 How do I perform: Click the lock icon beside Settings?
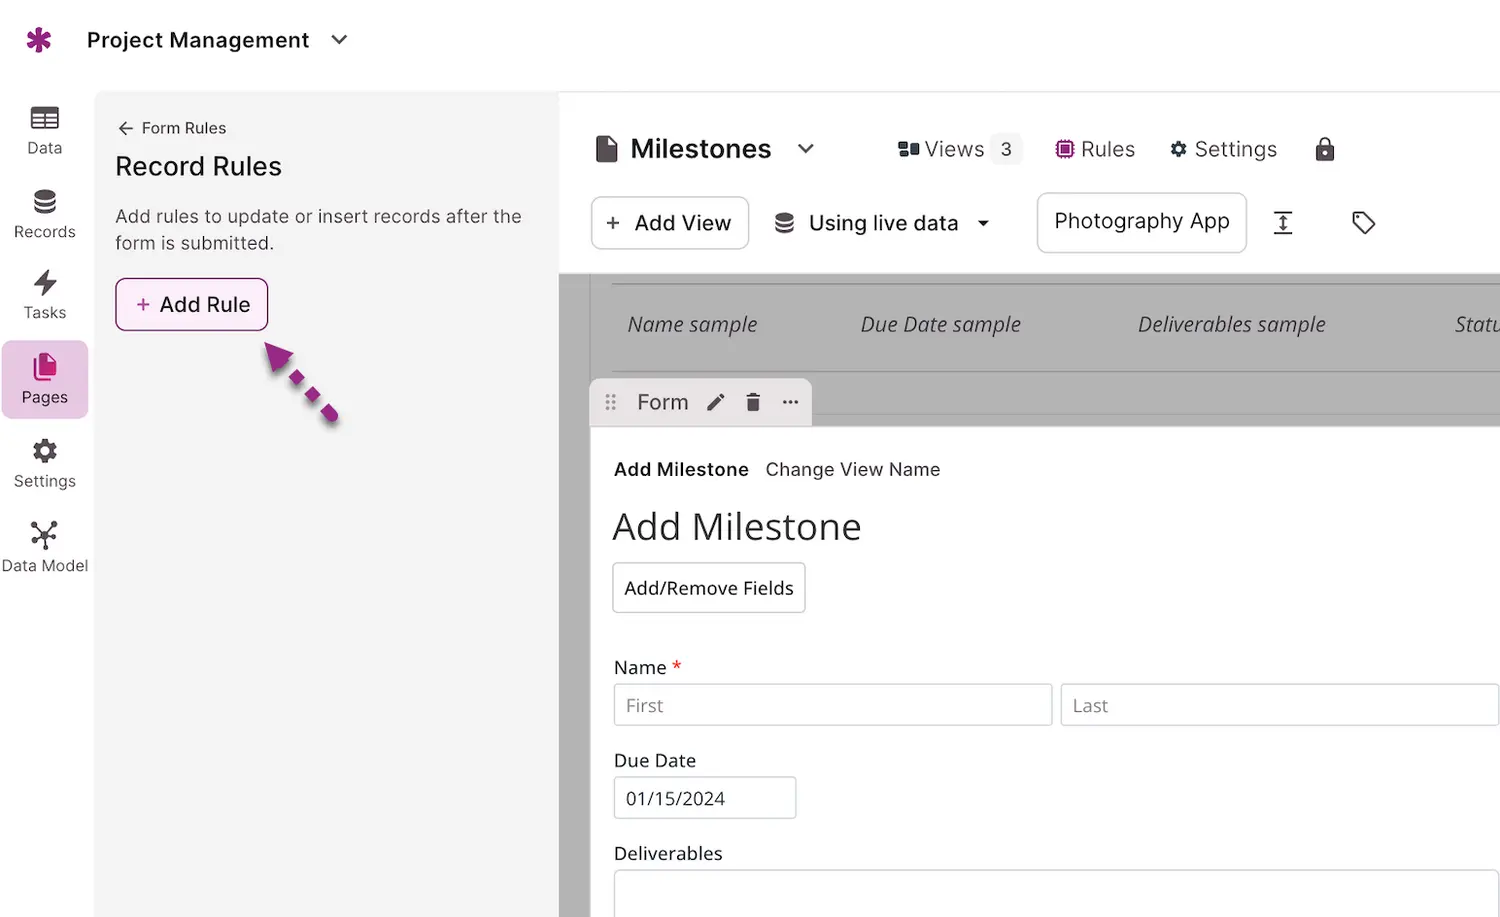[x=1324, y=149]
